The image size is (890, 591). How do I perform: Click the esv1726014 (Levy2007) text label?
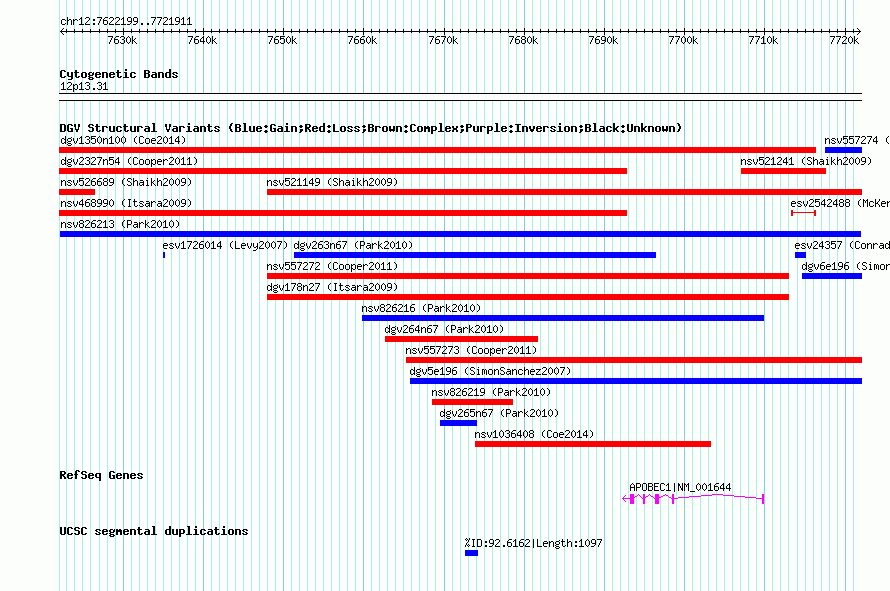pos(225,245)
